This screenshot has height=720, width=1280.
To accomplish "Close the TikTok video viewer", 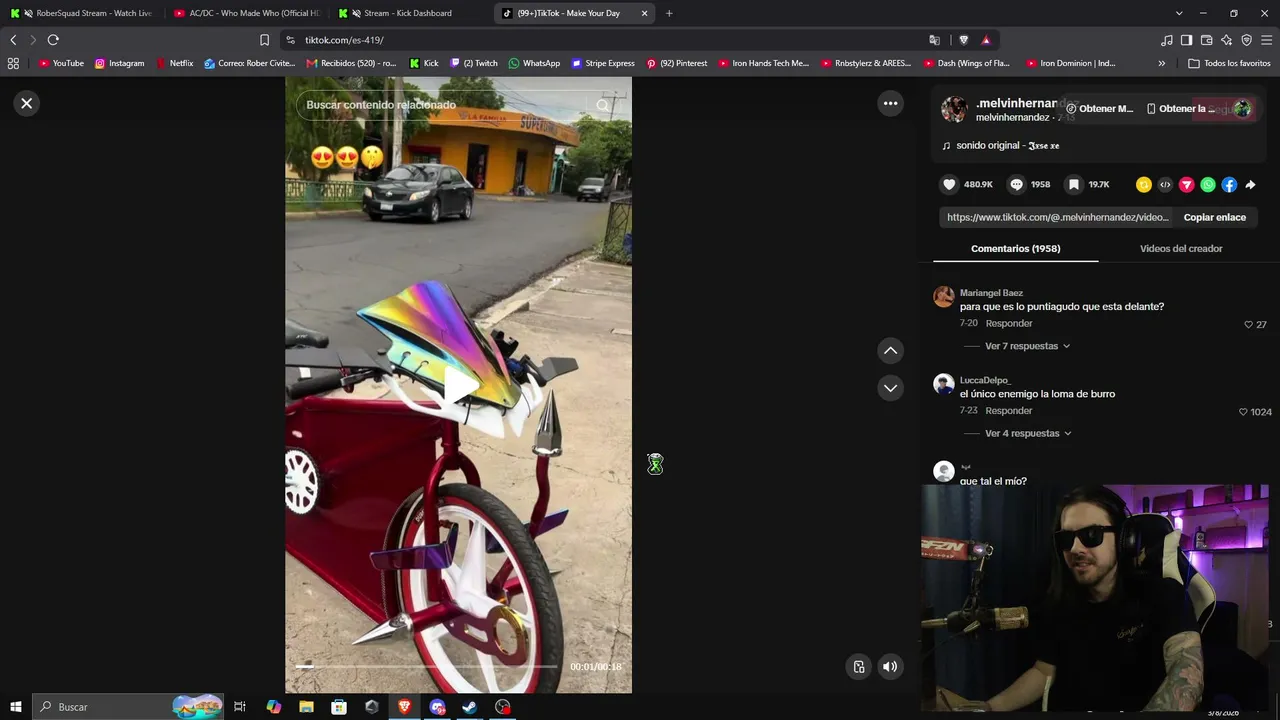I will click(x=27, y=103).
